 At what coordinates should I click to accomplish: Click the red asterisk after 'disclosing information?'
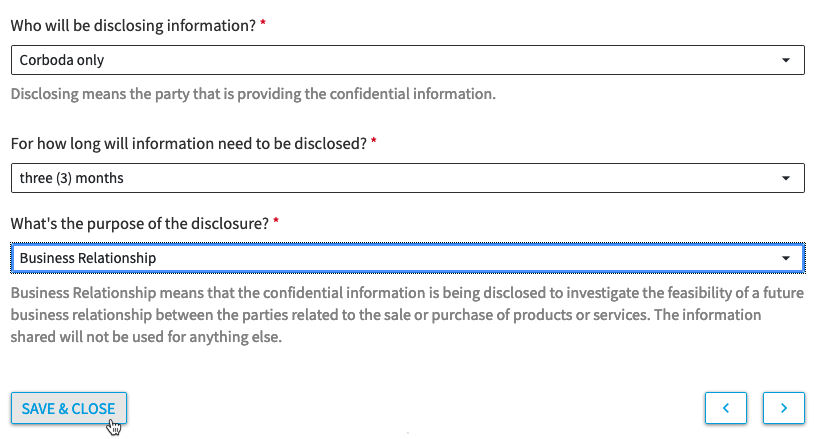click(x=263, y=23)
